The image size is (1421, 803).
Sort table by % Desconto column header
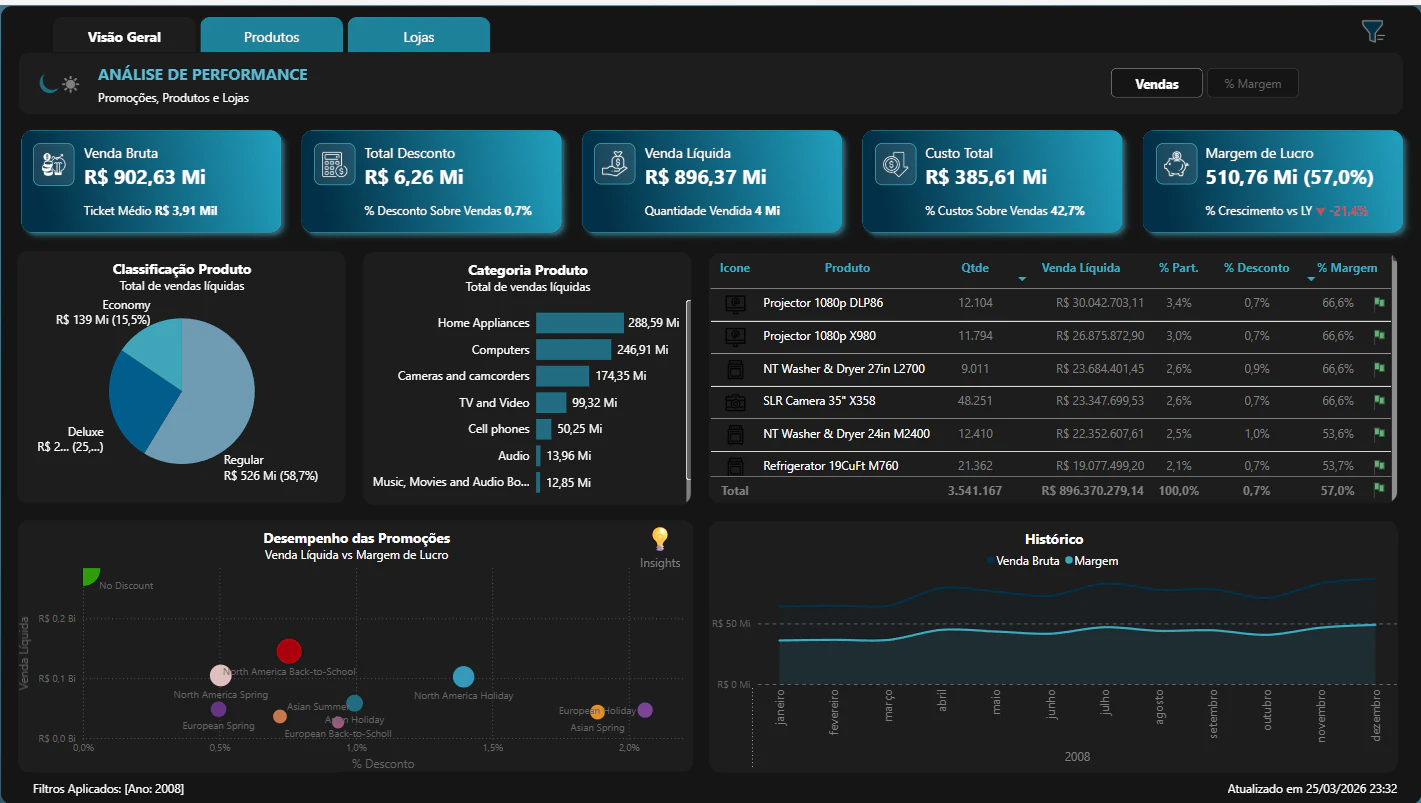(1257, 268)
